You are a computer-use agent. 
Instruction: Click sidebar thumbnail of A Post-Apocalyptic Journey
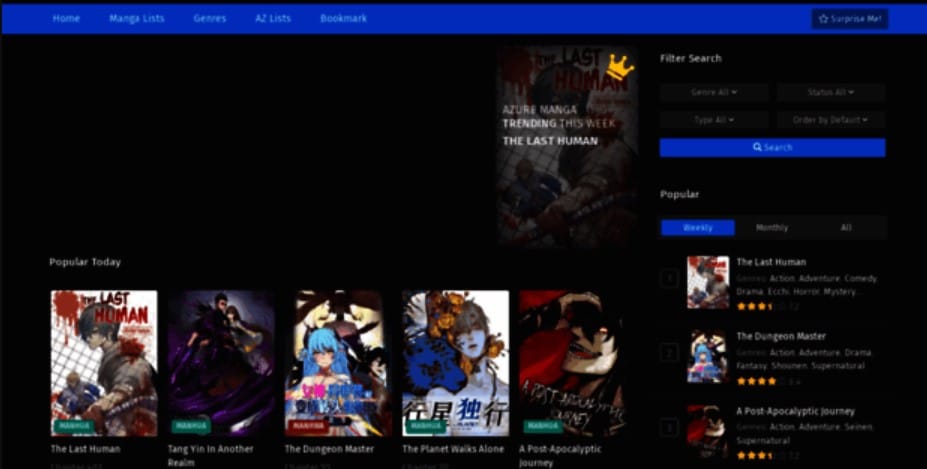[x=708, y=431]
